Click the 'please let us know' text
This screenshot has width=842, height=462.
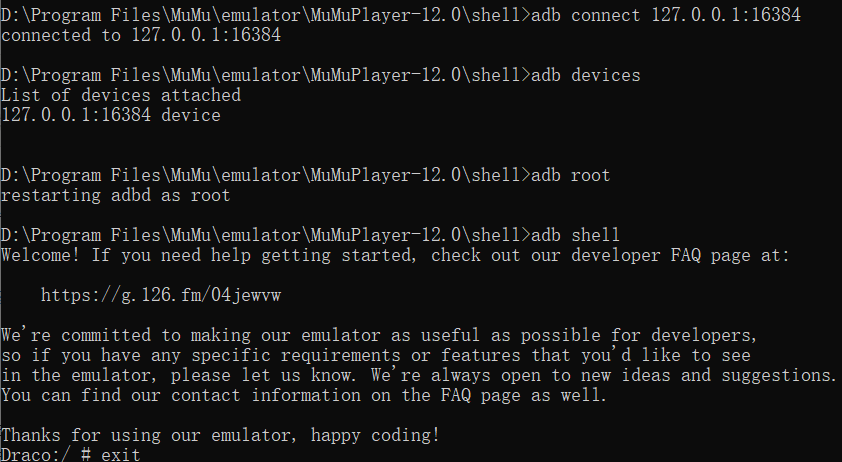coord(263,375)
